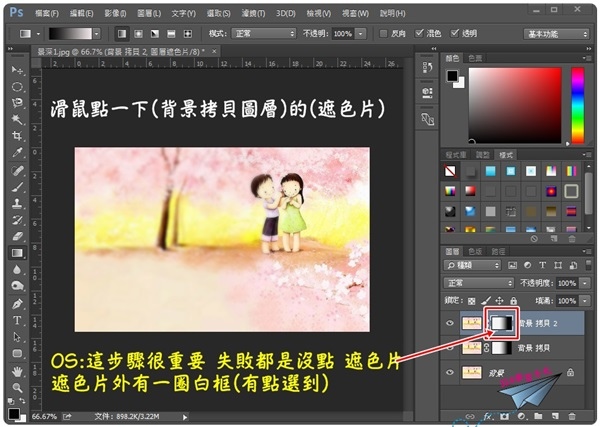Screen dimensions: 600x427
Task: Click the fx layer style icon
Action: [488, 416]
